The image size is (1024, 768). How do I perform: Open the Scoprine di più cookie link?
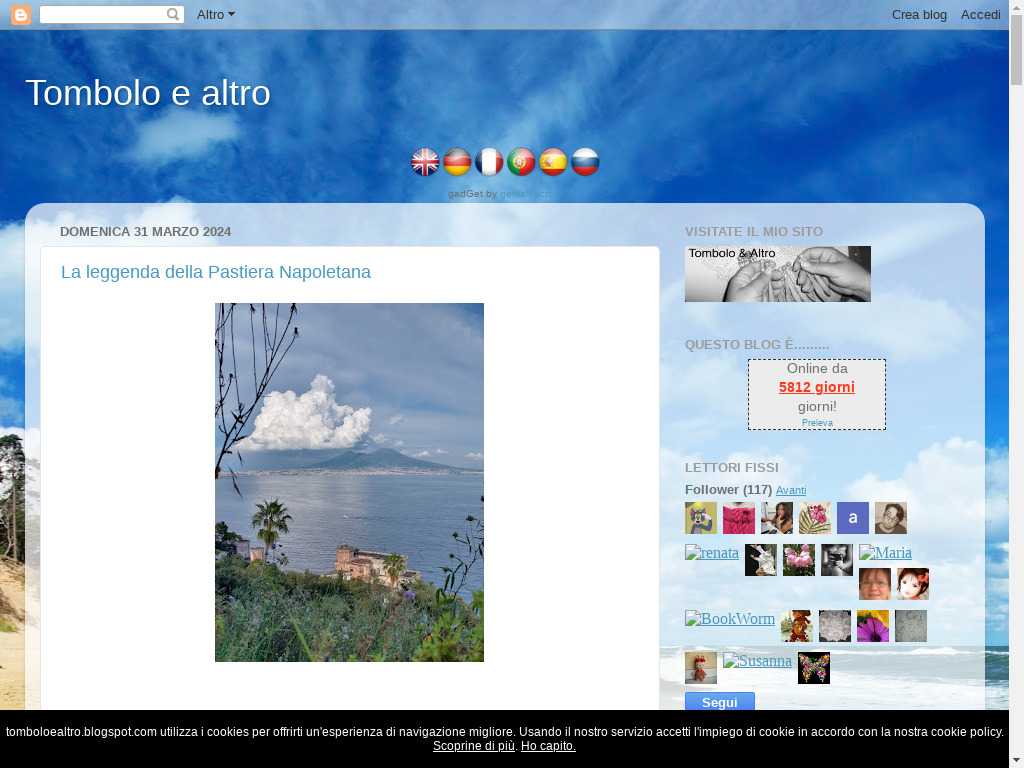[x=474, y=746]
